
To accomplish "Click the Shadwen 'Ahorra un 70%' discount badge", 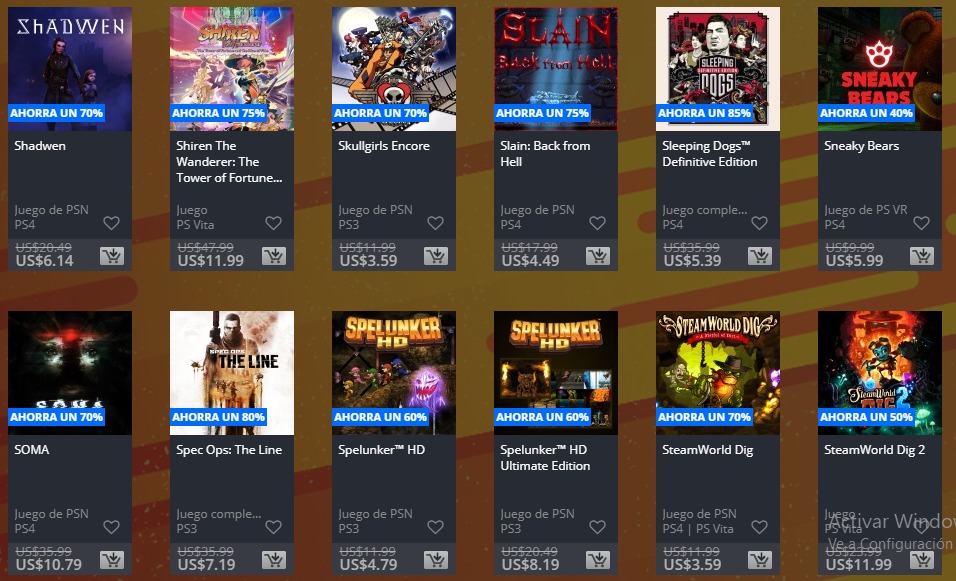I will coord(56,113).
